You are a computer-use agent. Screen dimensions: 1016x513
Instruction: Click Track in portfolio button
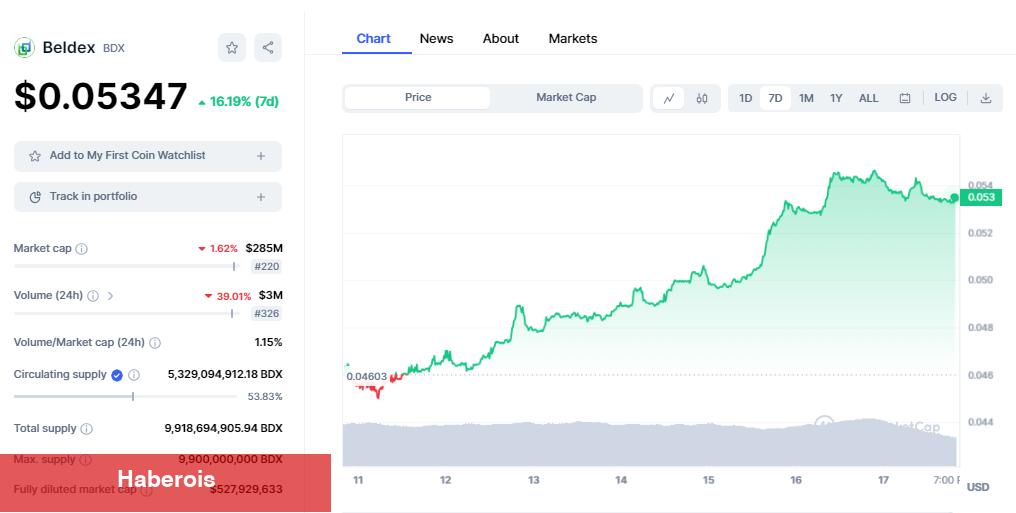pyautogui.click(x=148, y=197)
